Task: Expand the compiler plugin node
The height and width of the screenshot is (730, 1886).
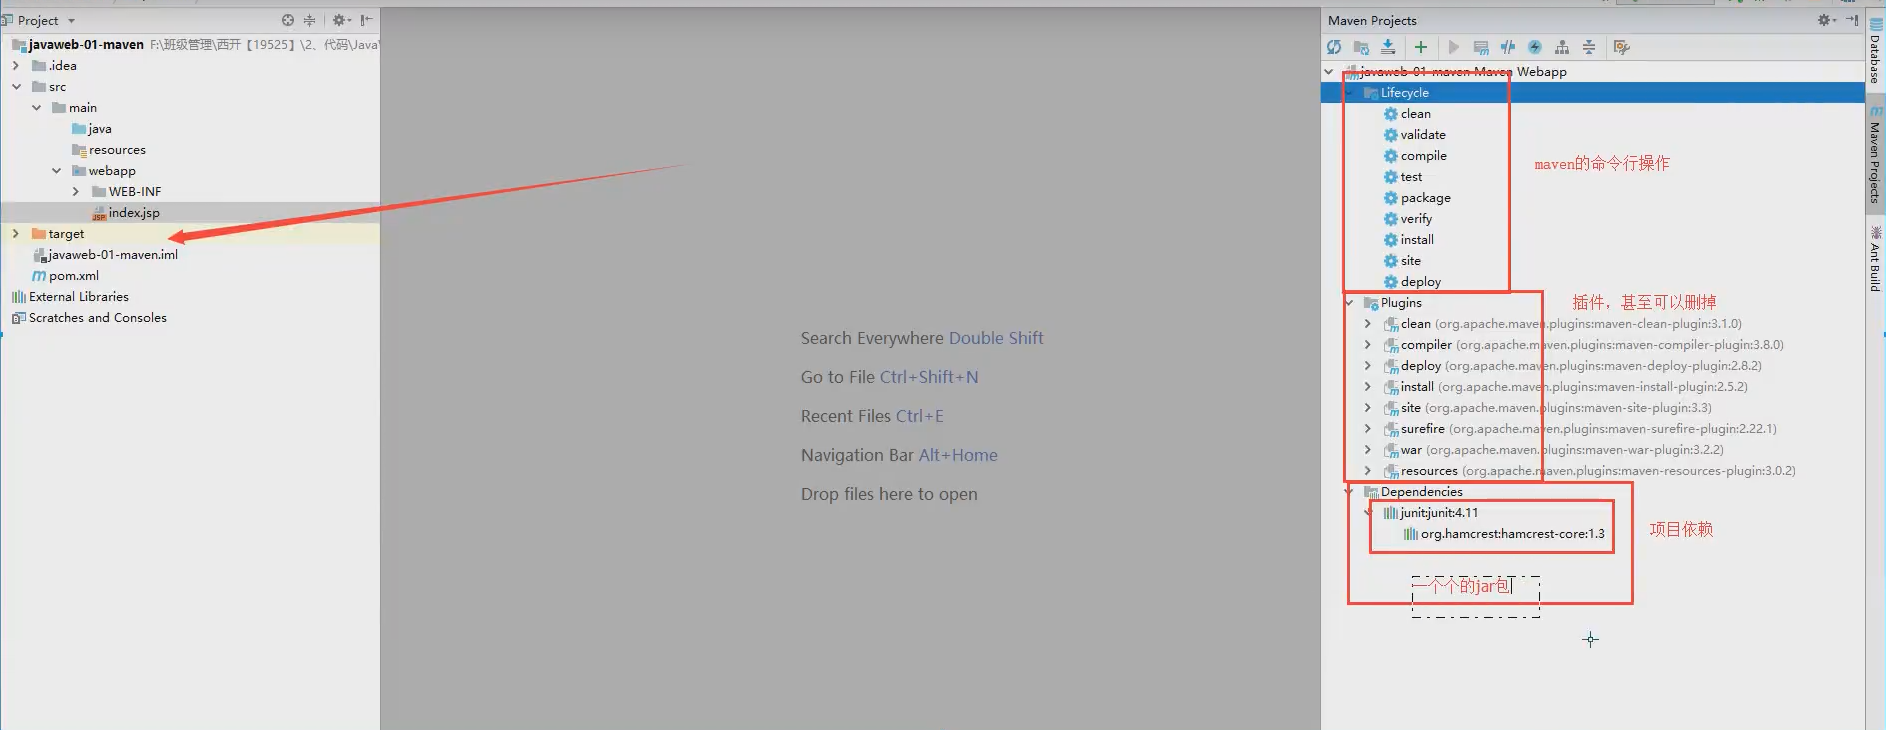Action: 1368,345
